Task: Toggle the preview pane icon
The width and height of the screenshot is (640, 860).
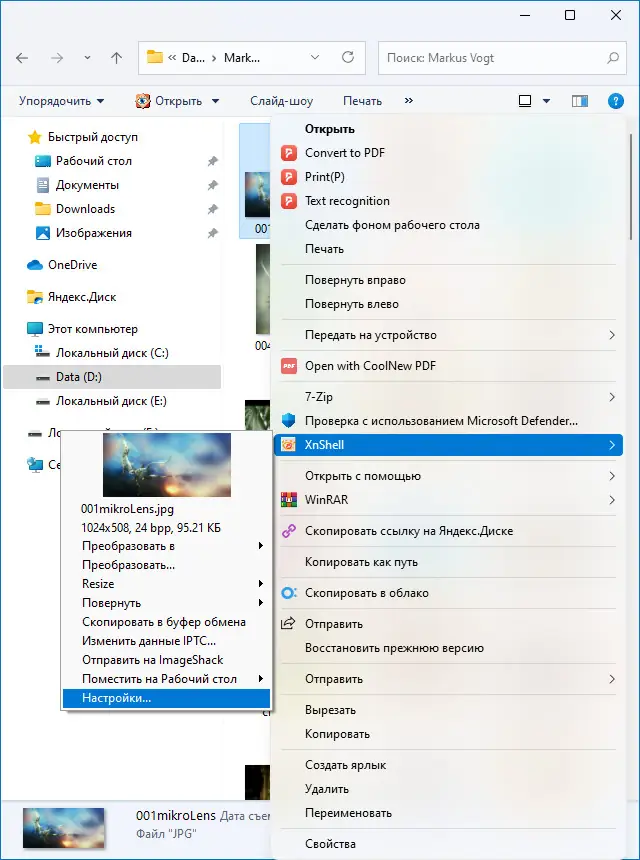Action: pyautogui.click(x=580, y=101)
